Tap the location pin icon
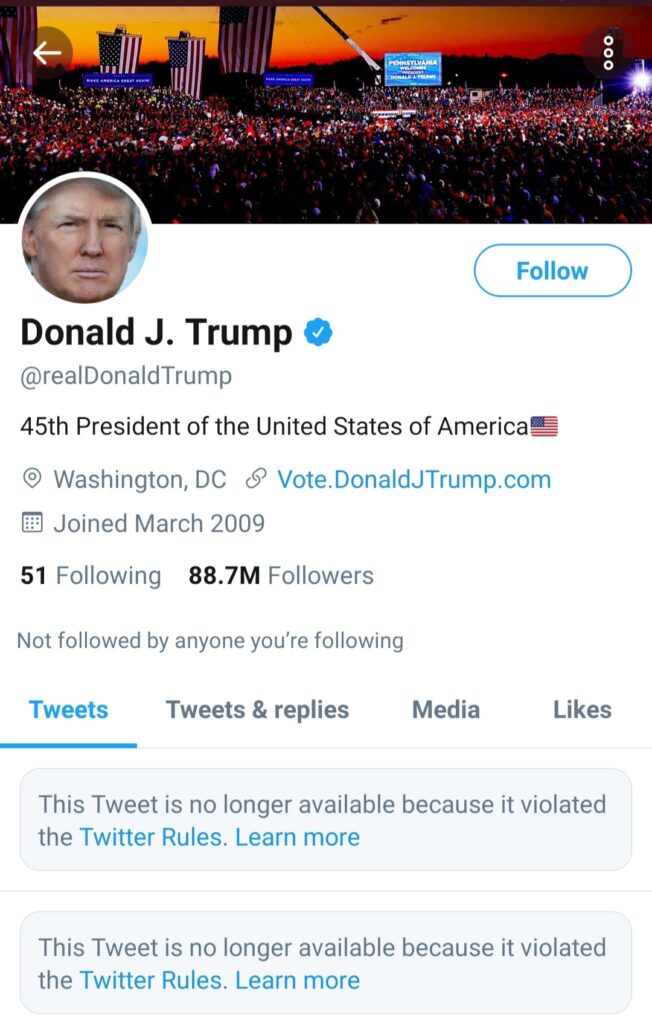Screen dimensions: 652x1024 32,479
